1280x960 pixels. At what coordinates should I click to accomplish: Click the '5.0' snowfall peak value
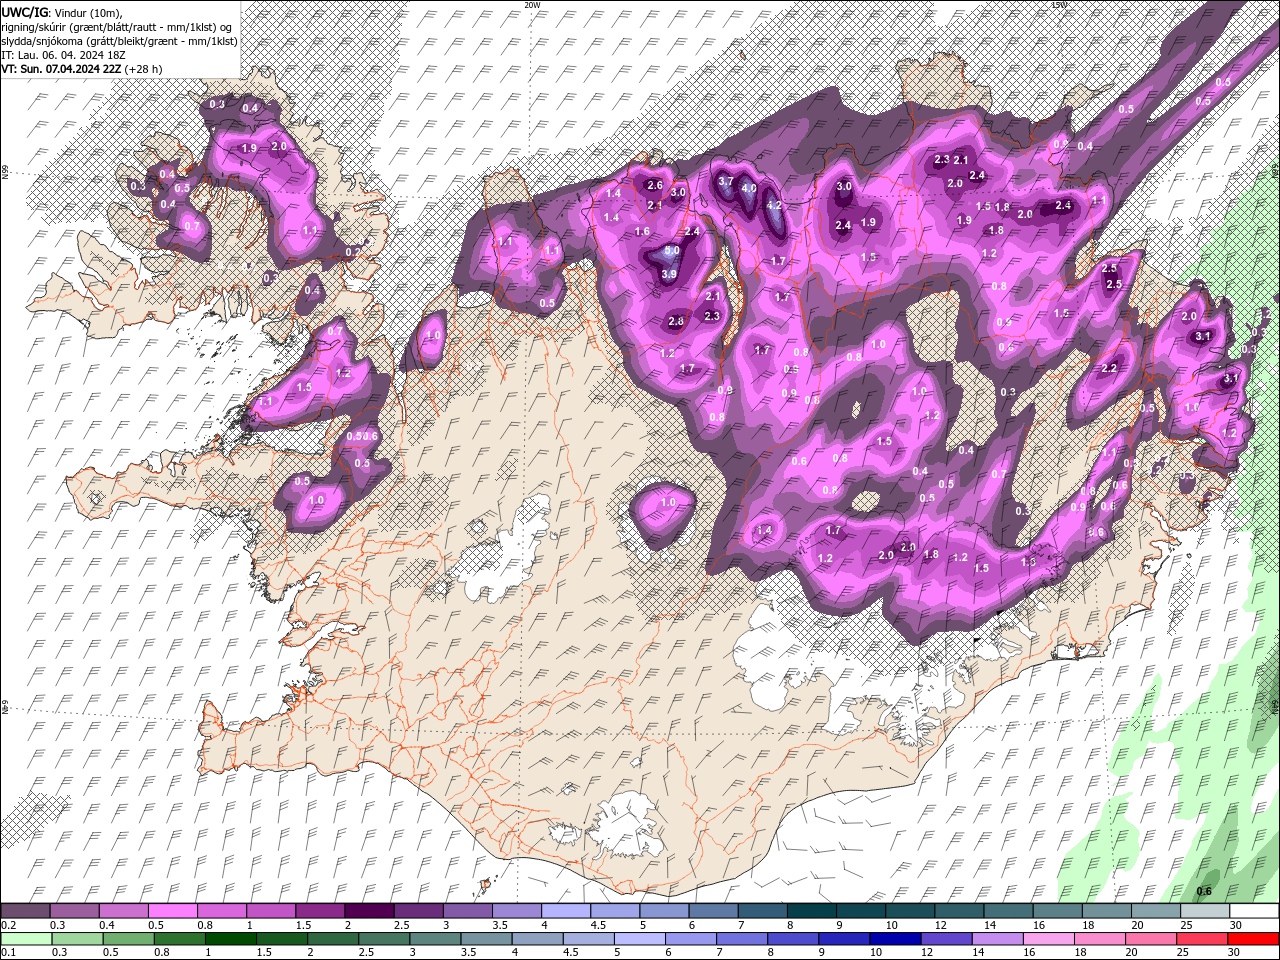[672, 252]
